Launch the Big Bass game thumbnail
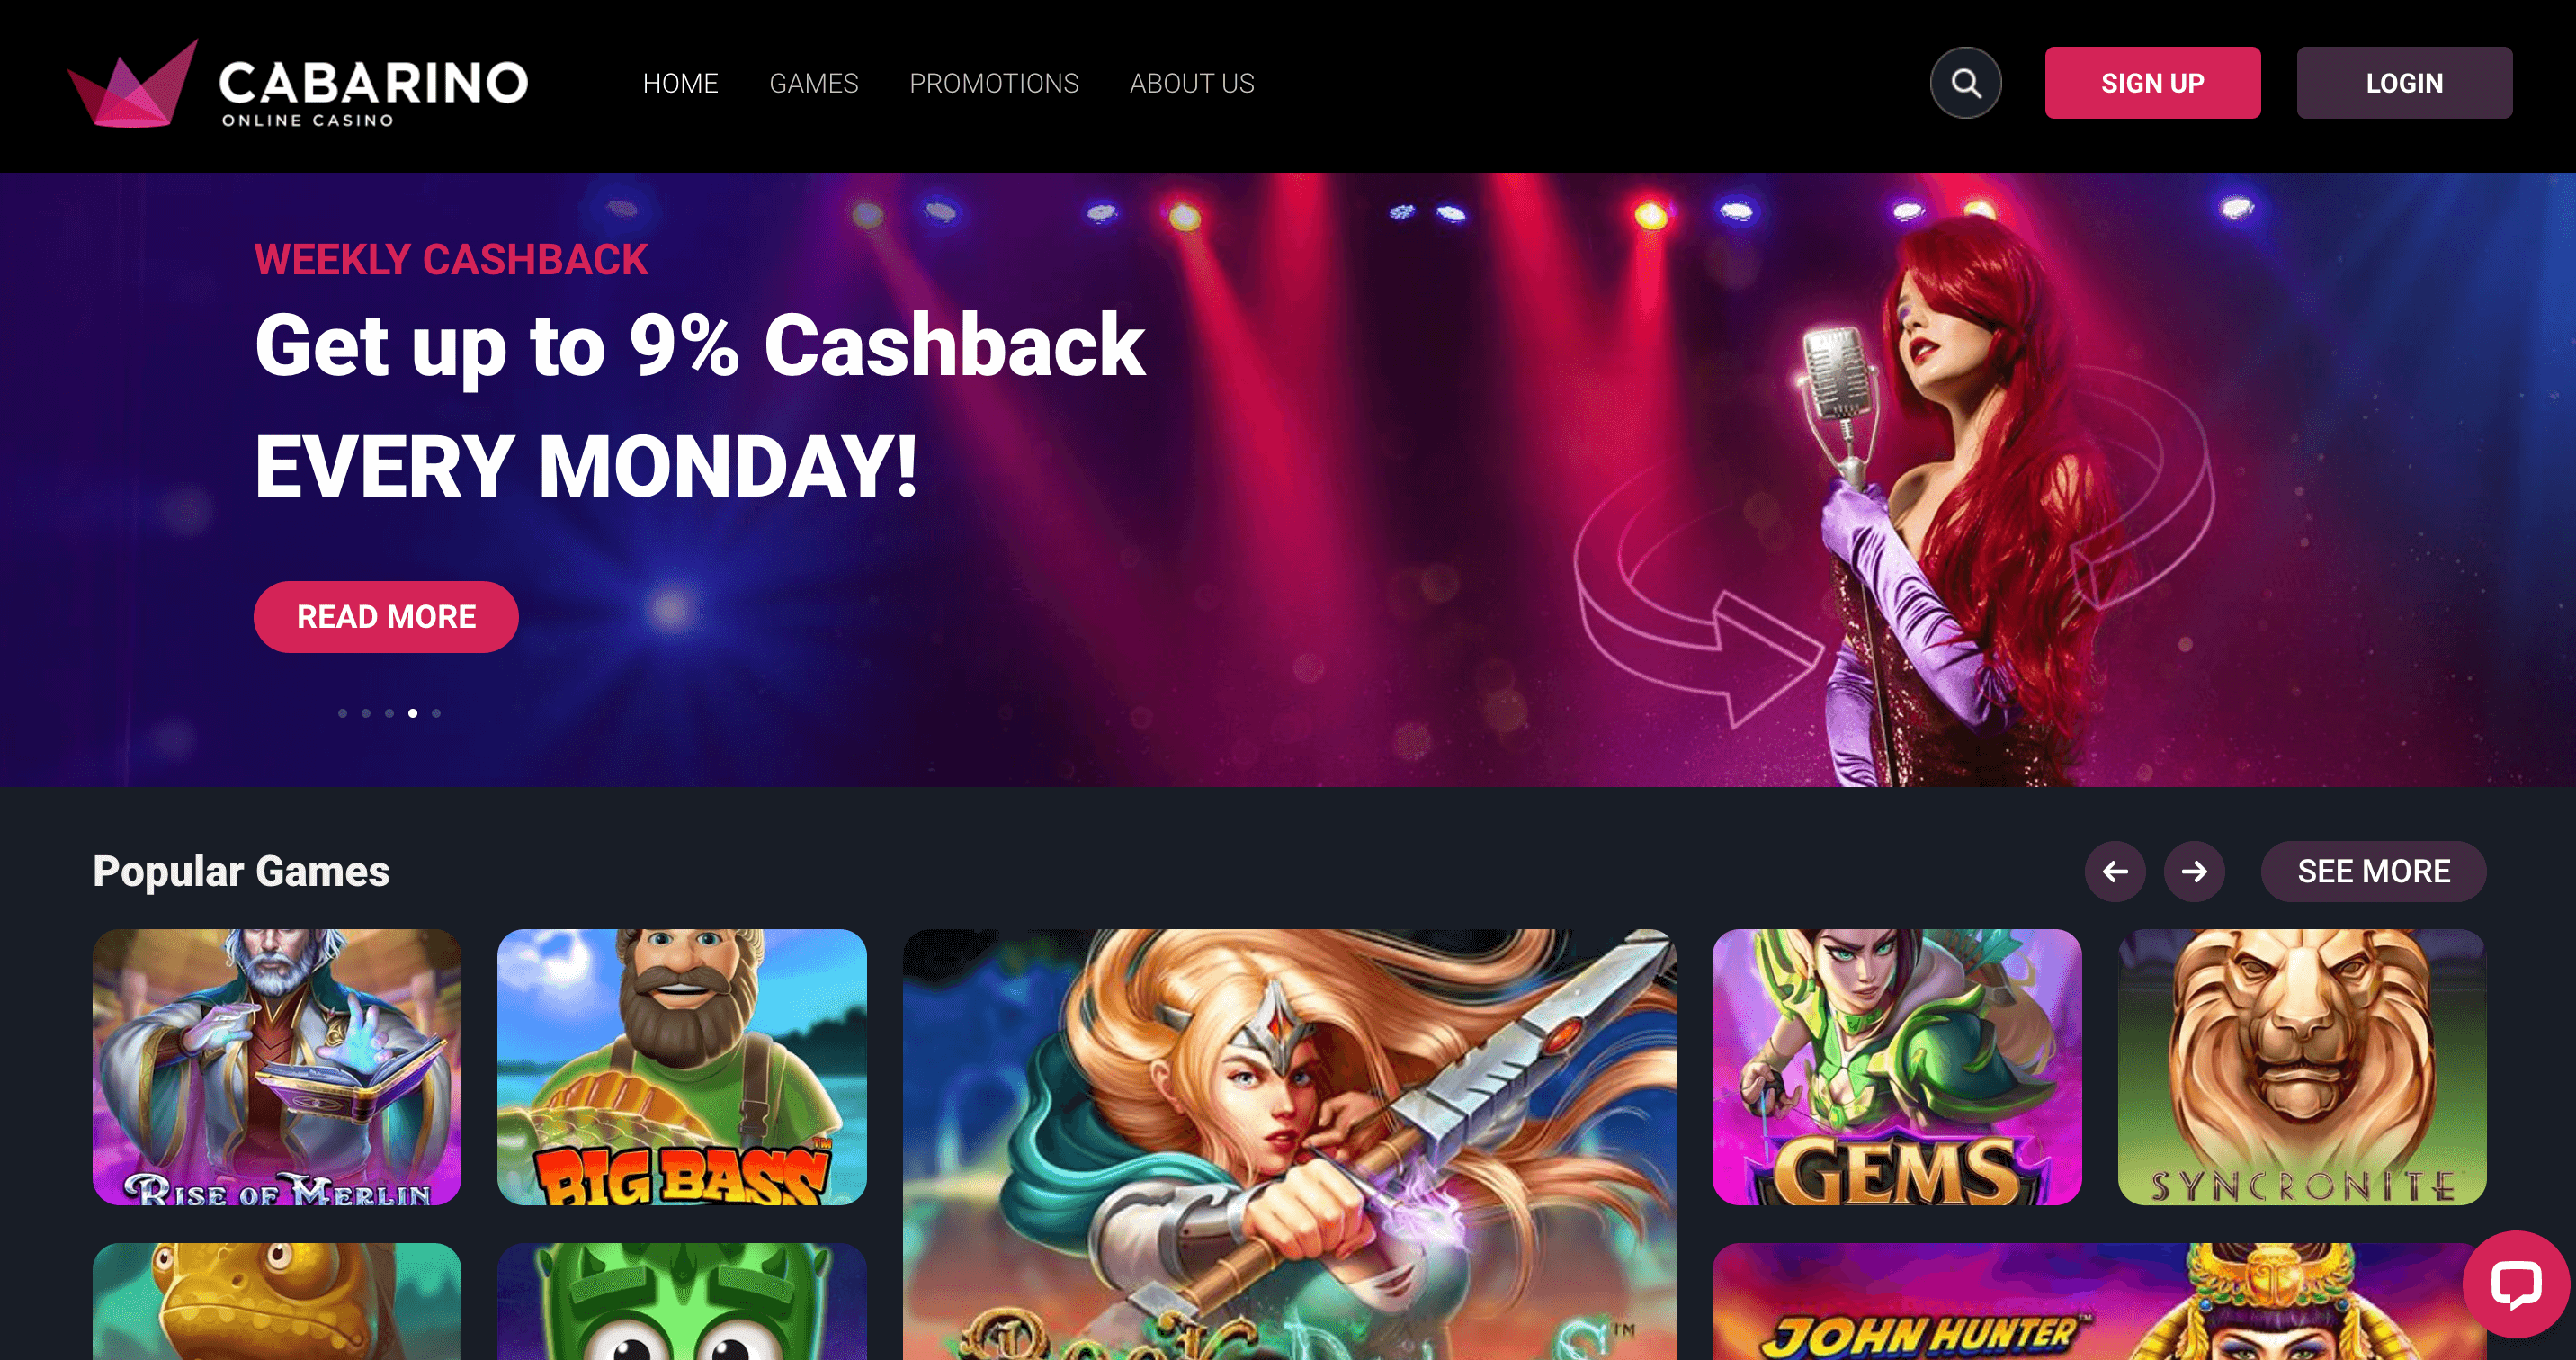Image resolution: width=2576 pixels, height=1360 pixels. [x=682, y=1067]
